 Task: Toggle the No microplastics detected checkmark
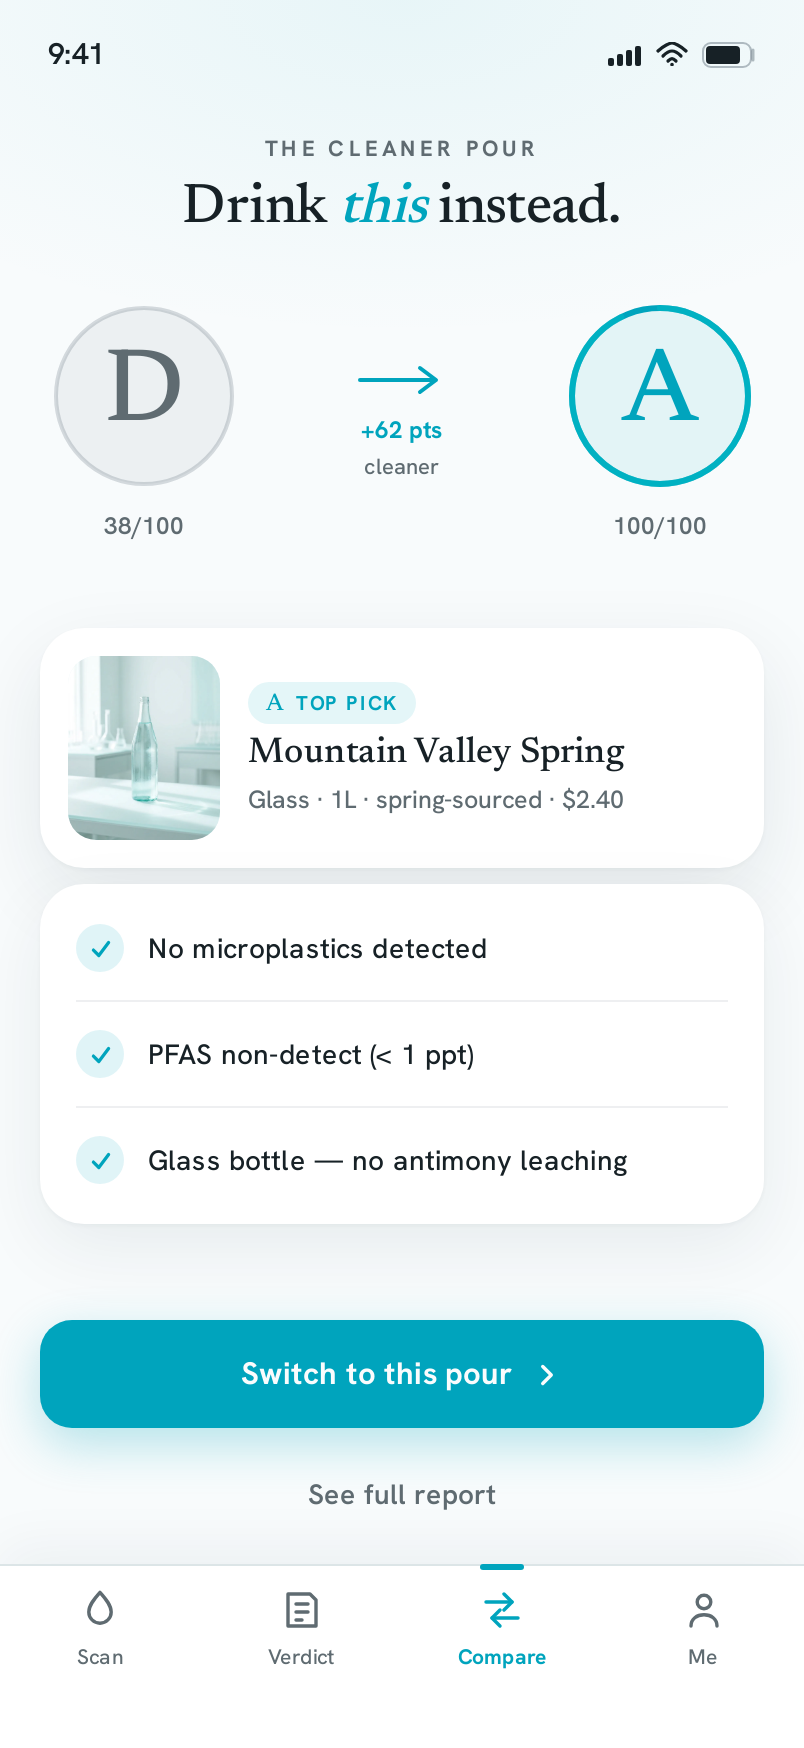click(100, 948)
